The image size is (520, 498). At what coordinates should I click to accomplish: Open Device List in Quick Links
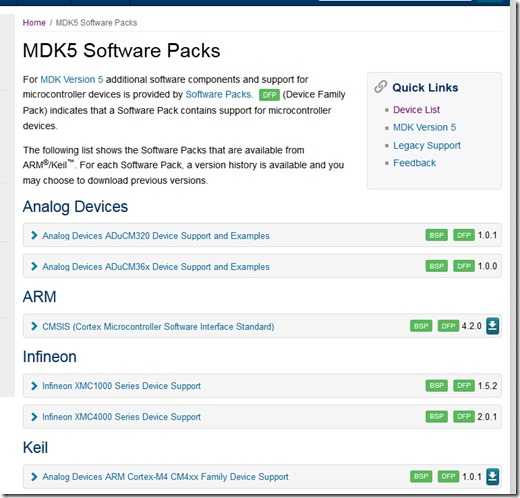(x=416, y=110)
